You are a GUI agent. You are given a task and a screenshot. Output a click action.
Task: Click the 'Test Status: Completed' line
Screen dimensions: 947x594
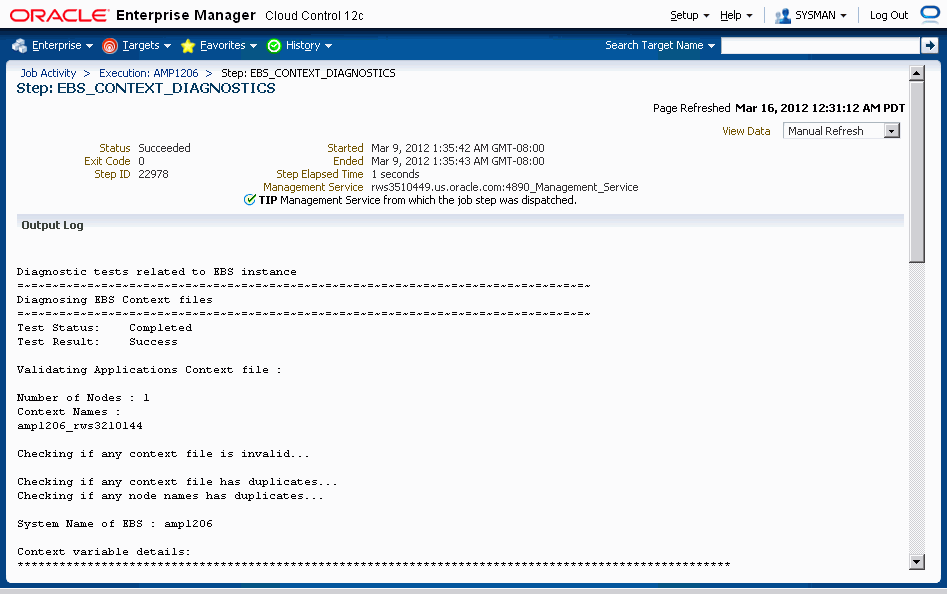(104, 328)
